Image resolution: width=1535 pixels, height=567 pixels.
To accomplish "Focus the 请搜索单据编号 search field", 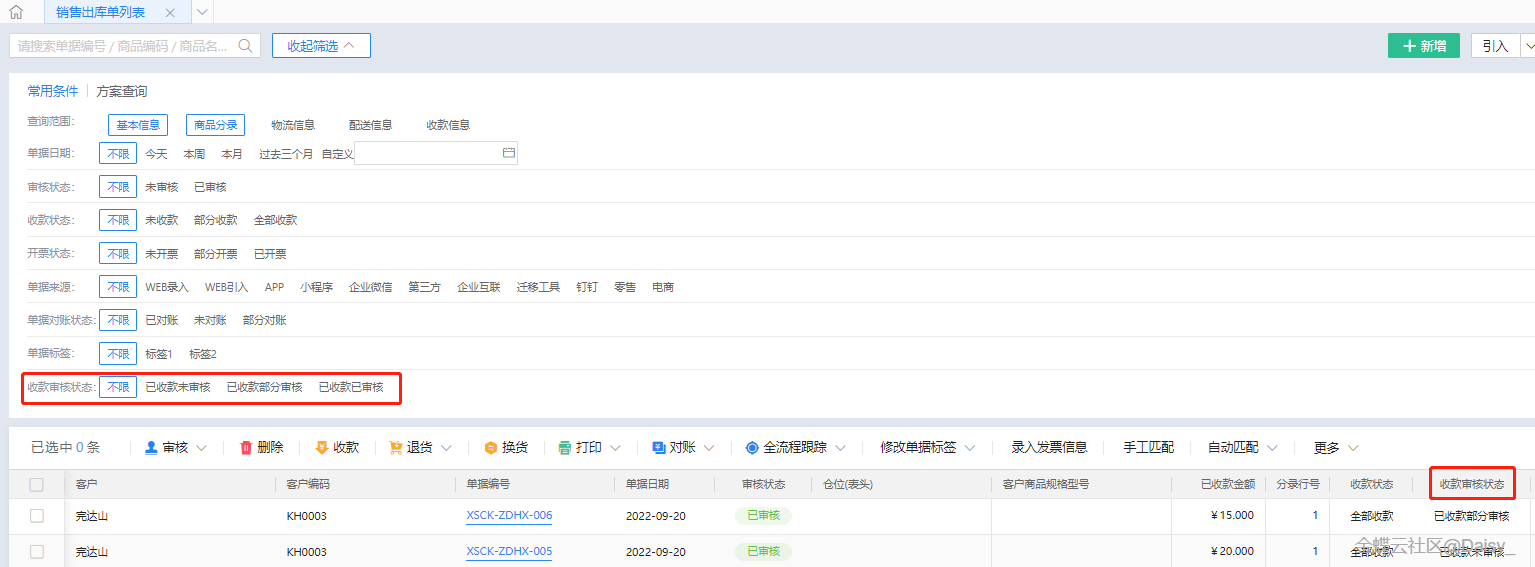I will (135, 46).
